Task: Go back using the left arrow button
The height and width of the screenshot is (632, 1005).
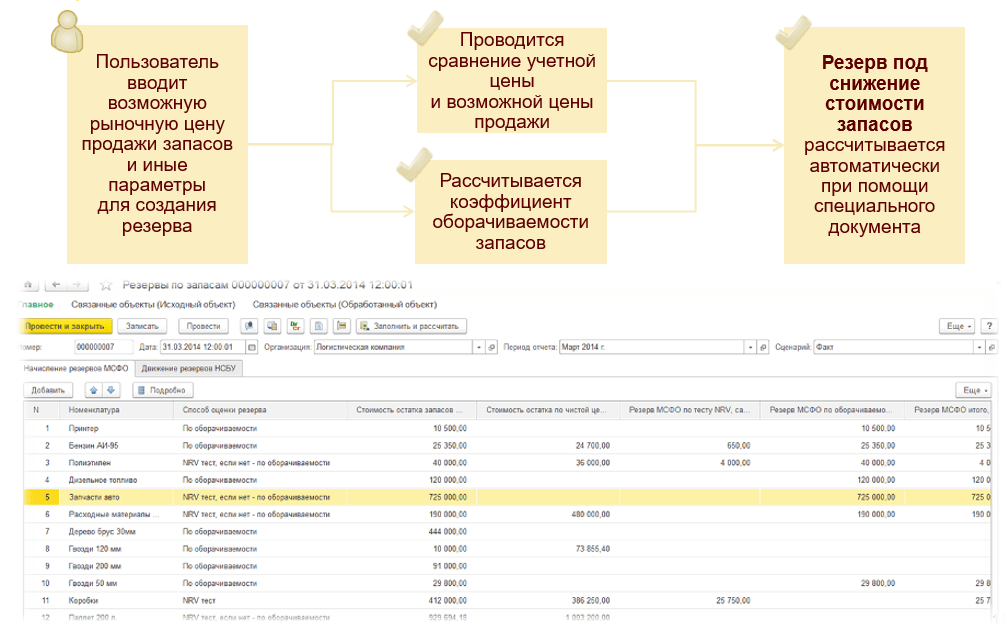Action: (56, 285)
